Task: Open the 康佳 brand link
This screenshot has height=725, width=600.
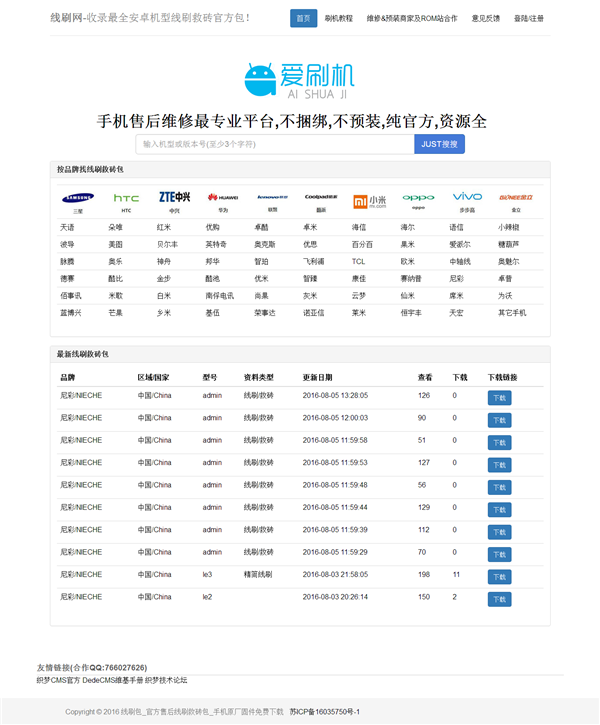Action: coord(359,279)
